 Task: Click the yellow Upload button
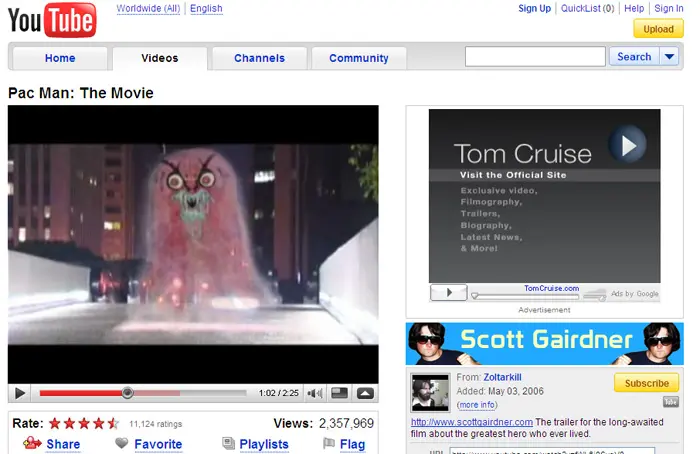coord(658,29)
